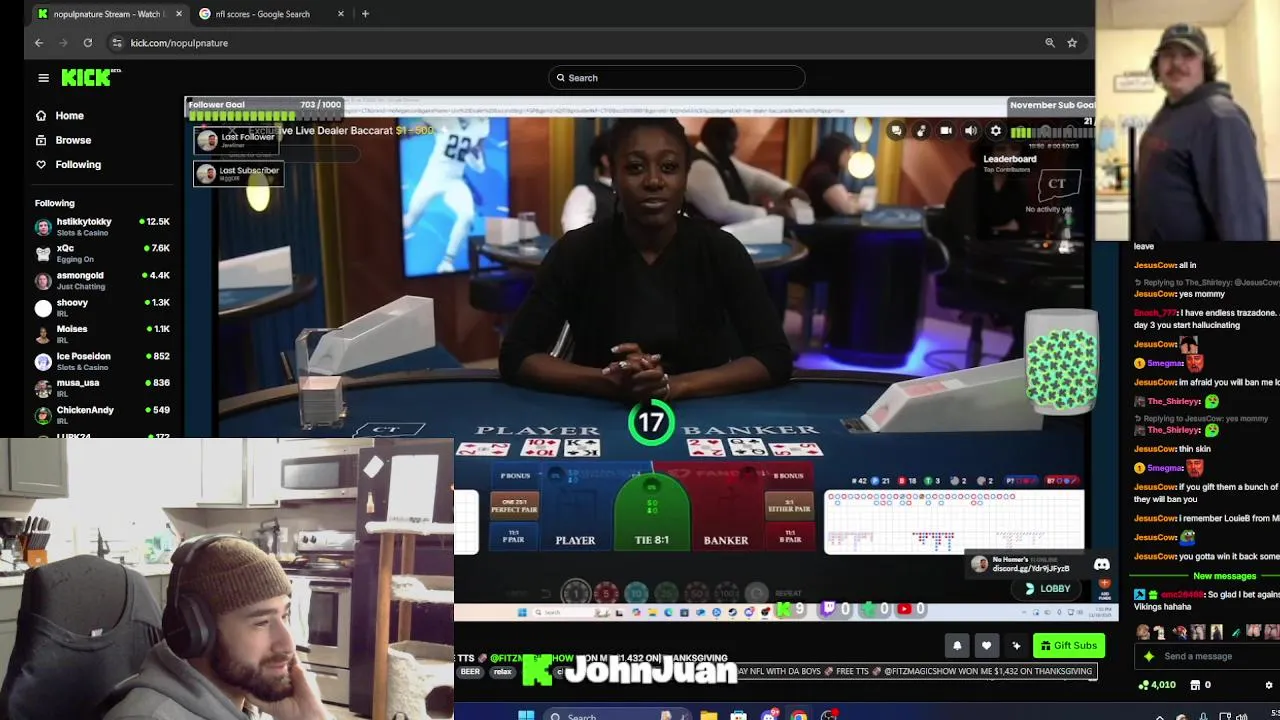Open the chat shop icon
Screen dimensions: 1280x720
pyautogui.click(x=1194, y=685)
